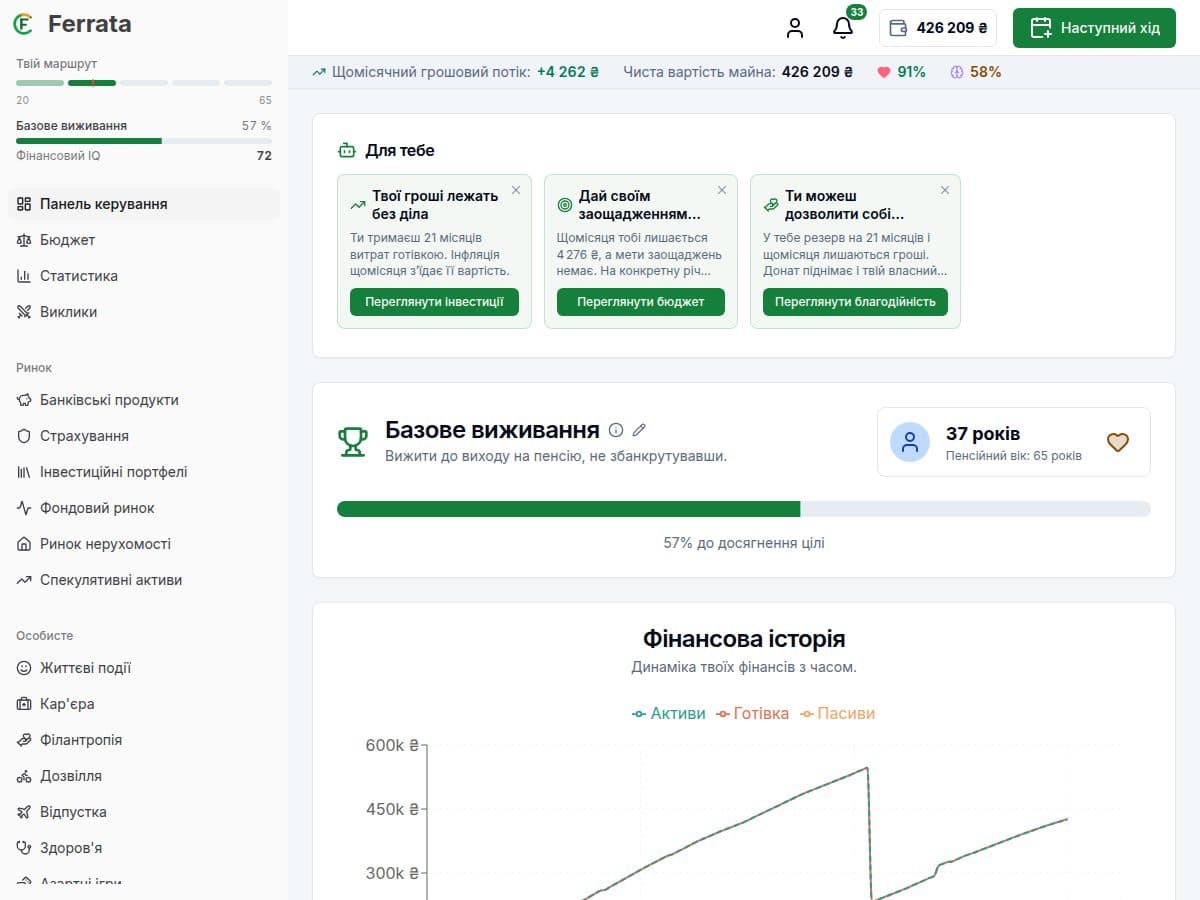This screenshot has height=900, width=1200.
Task: Click the sidebar Базове виживання 57 % progress bar
Action: coord(144,141)
